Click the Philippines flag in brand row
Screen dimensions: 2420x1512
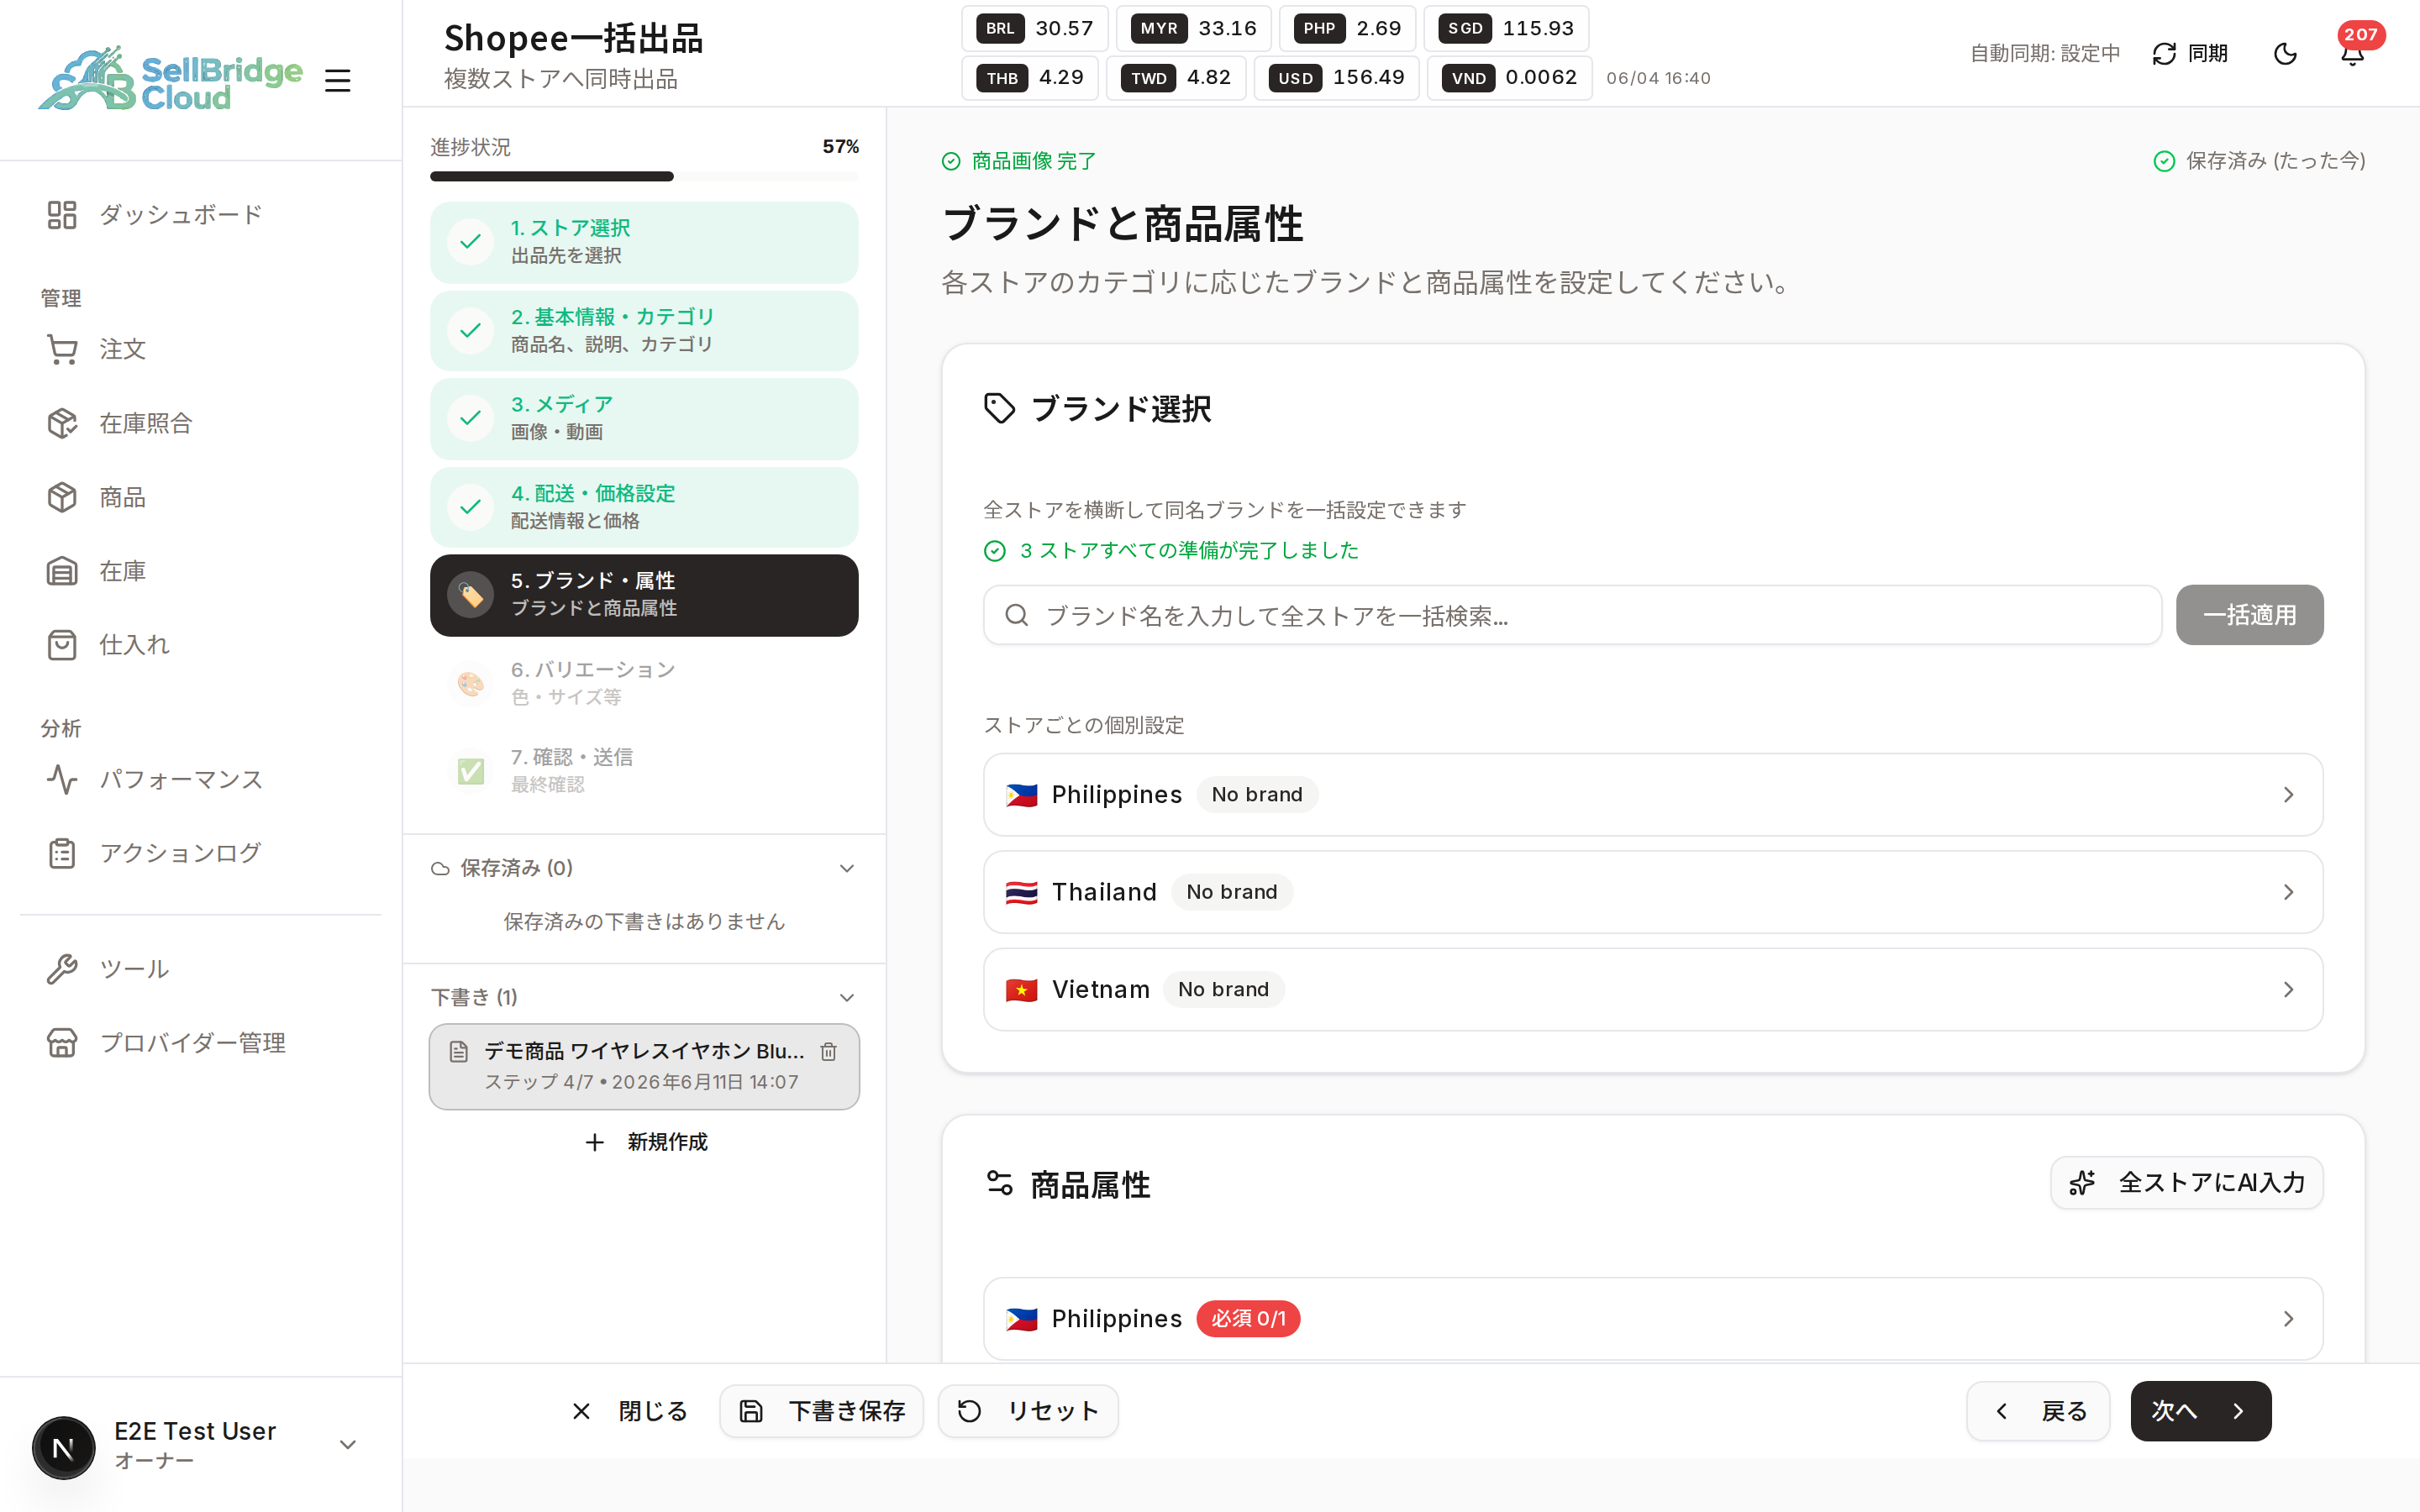(1021, 795)
